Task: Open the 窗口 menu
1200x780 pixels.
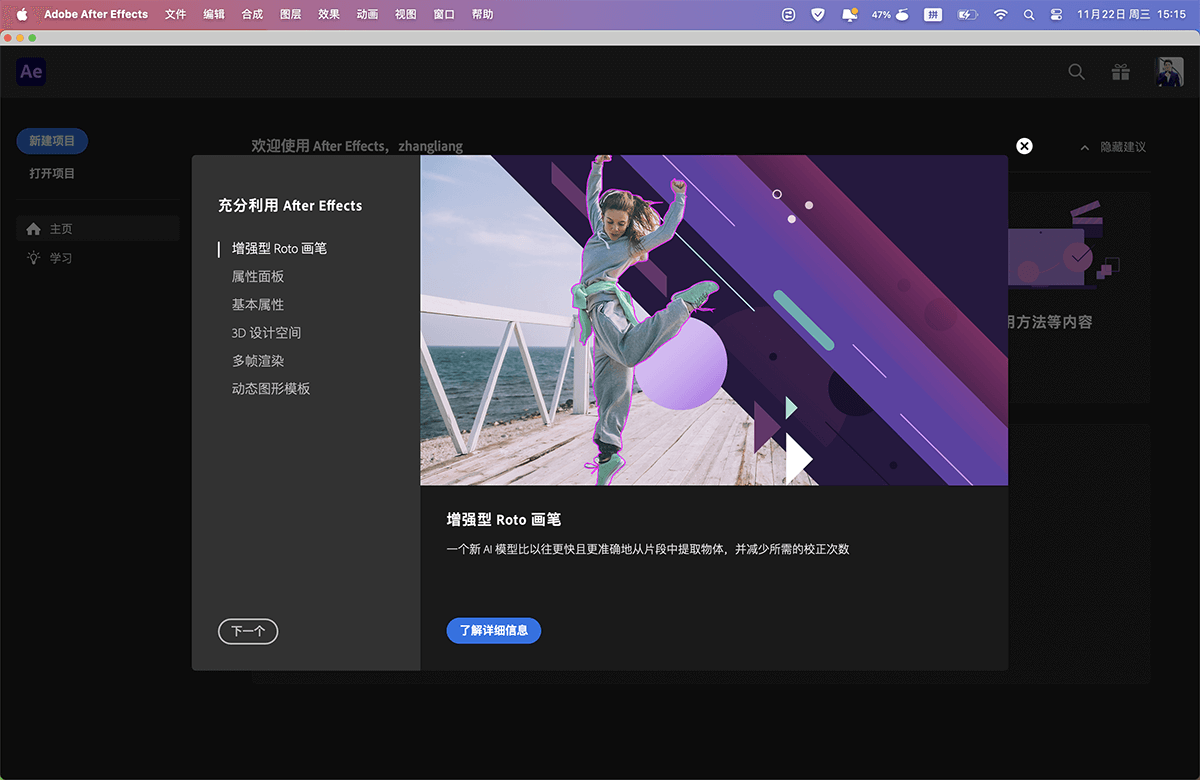Action: point(444,15)
